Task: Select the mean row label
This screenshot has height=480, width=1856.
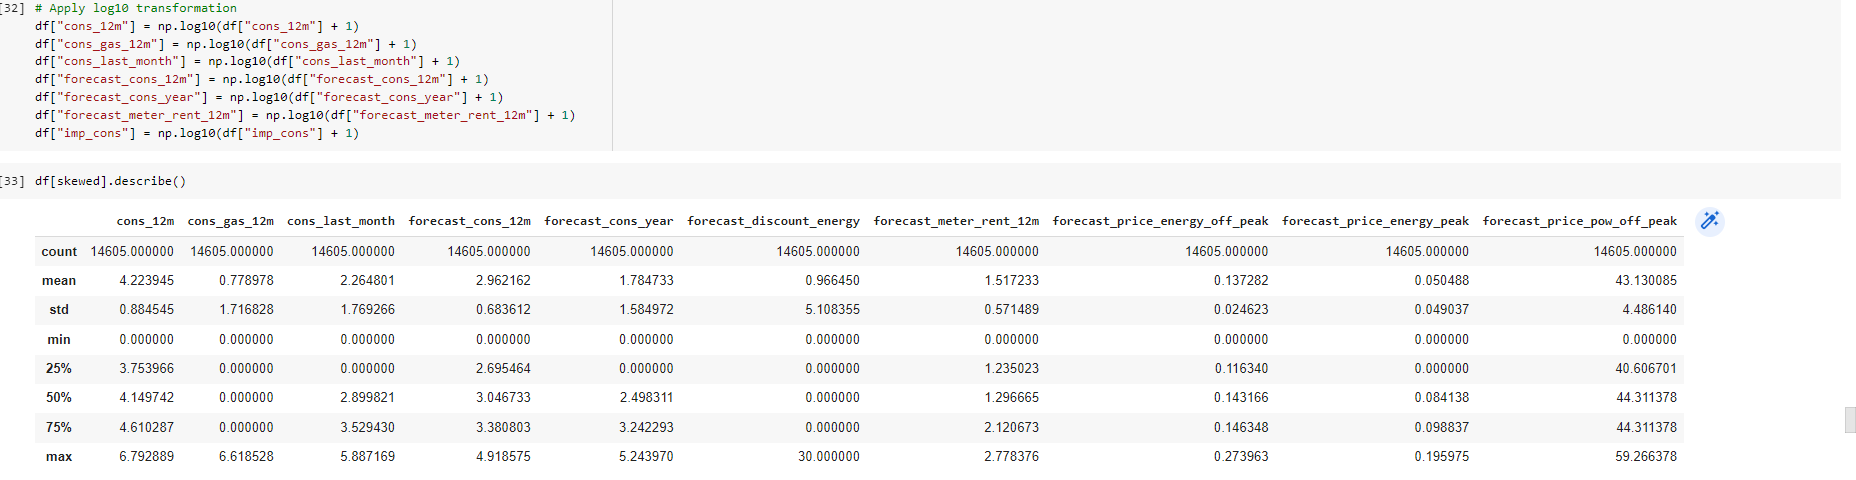Action: click(59, 281)
